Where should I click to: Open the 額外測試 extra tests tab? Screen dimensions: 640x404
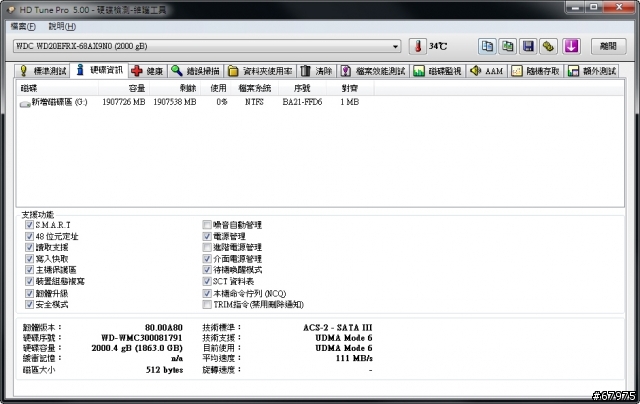coord(591,71)
